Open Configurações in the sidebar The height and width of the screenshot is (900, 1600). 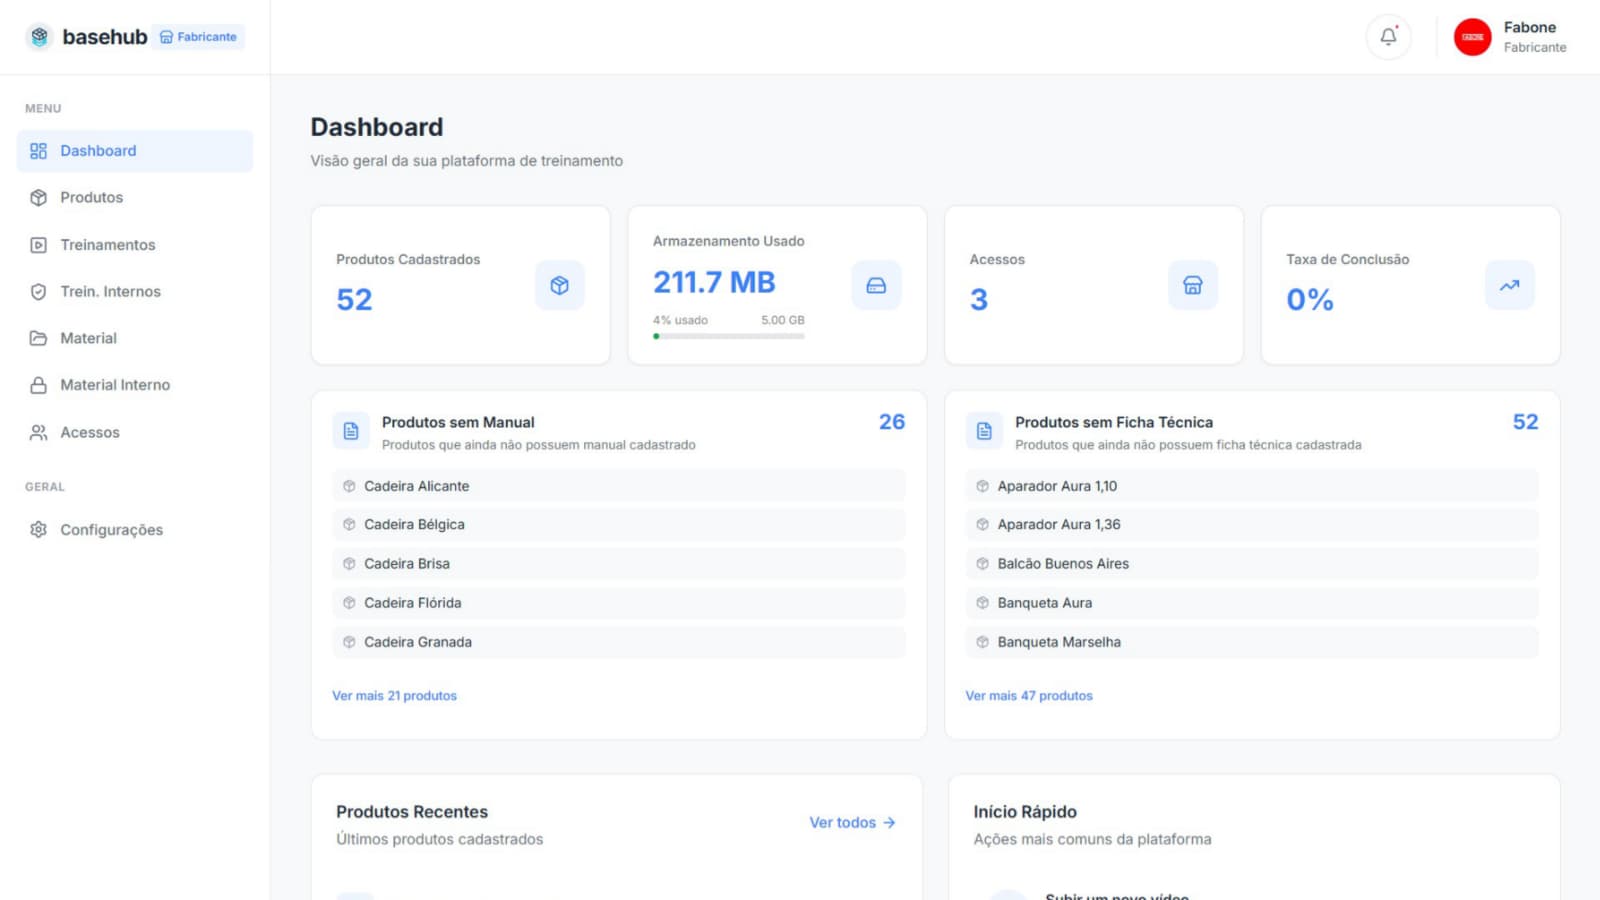[x=134, y=530]
